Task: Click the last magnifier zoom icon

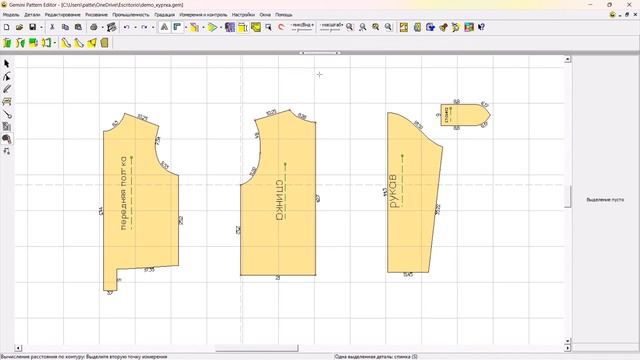Action: (x=389, y=27)
